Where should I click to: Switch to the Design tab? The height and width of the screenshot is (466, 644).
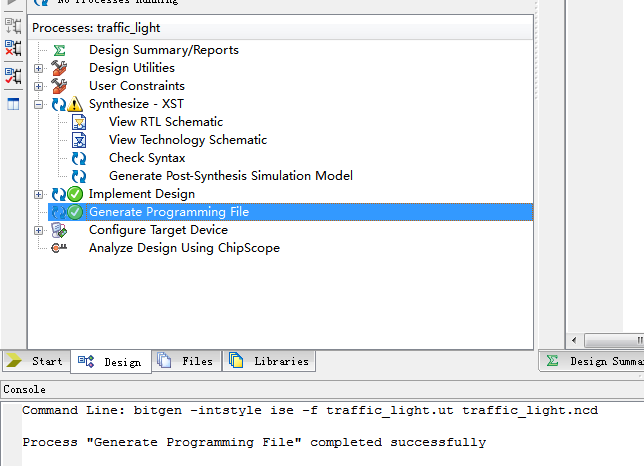click(111, 362)
